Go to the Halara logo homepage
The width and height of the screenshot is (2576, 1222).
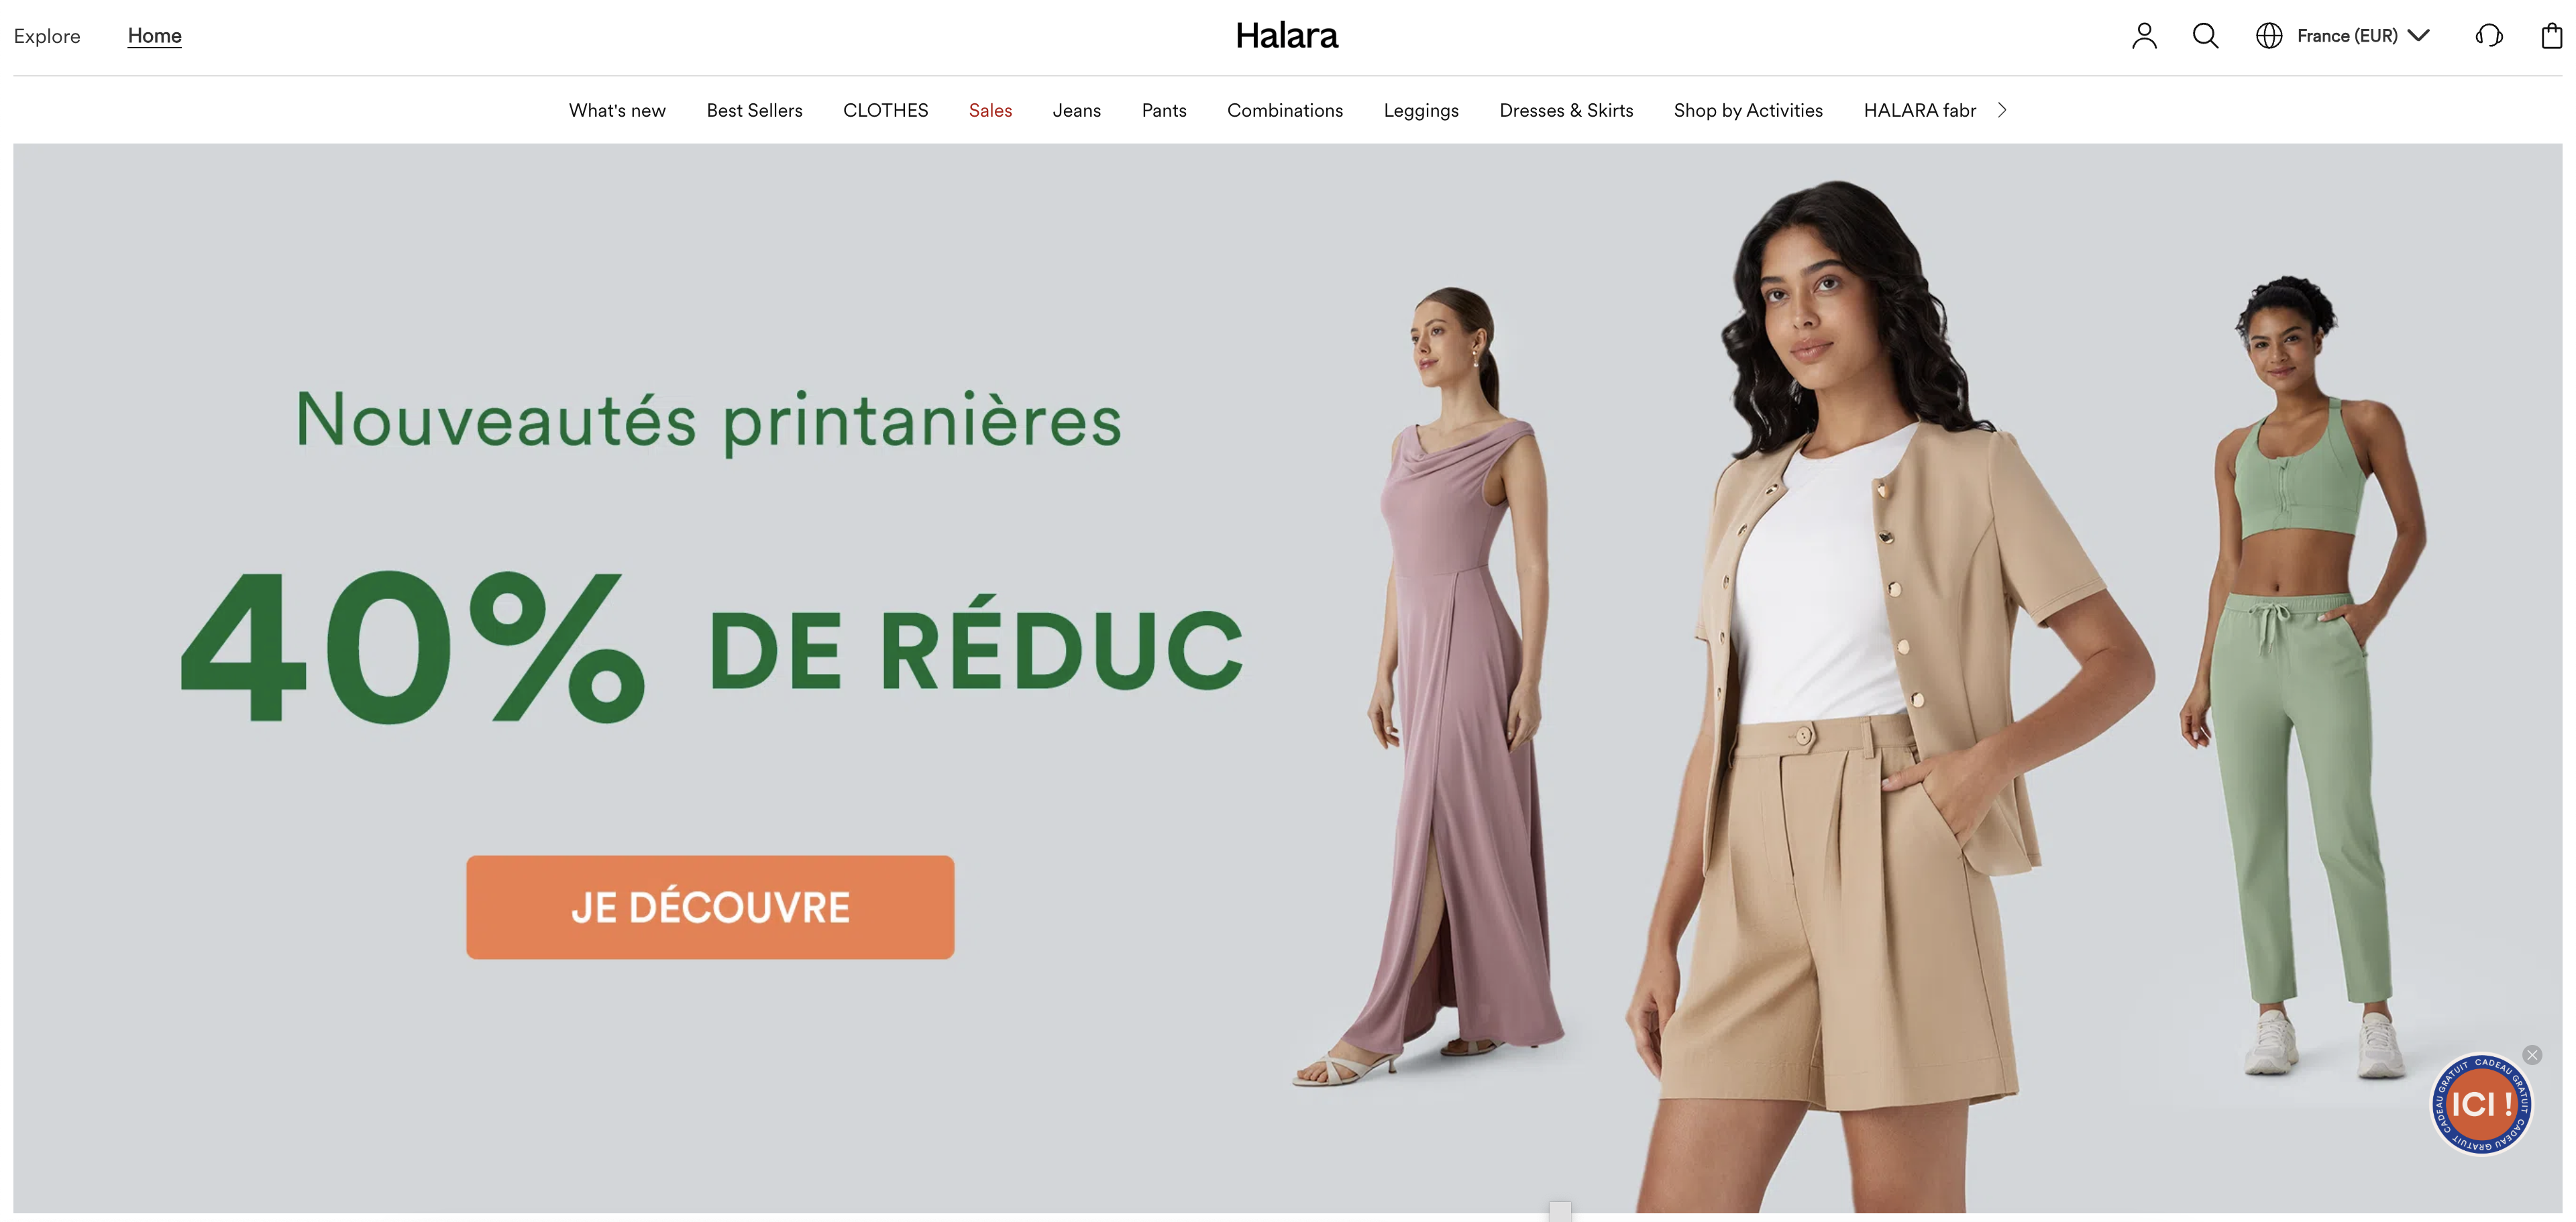pyautogui.click(x=1287, y=36)
